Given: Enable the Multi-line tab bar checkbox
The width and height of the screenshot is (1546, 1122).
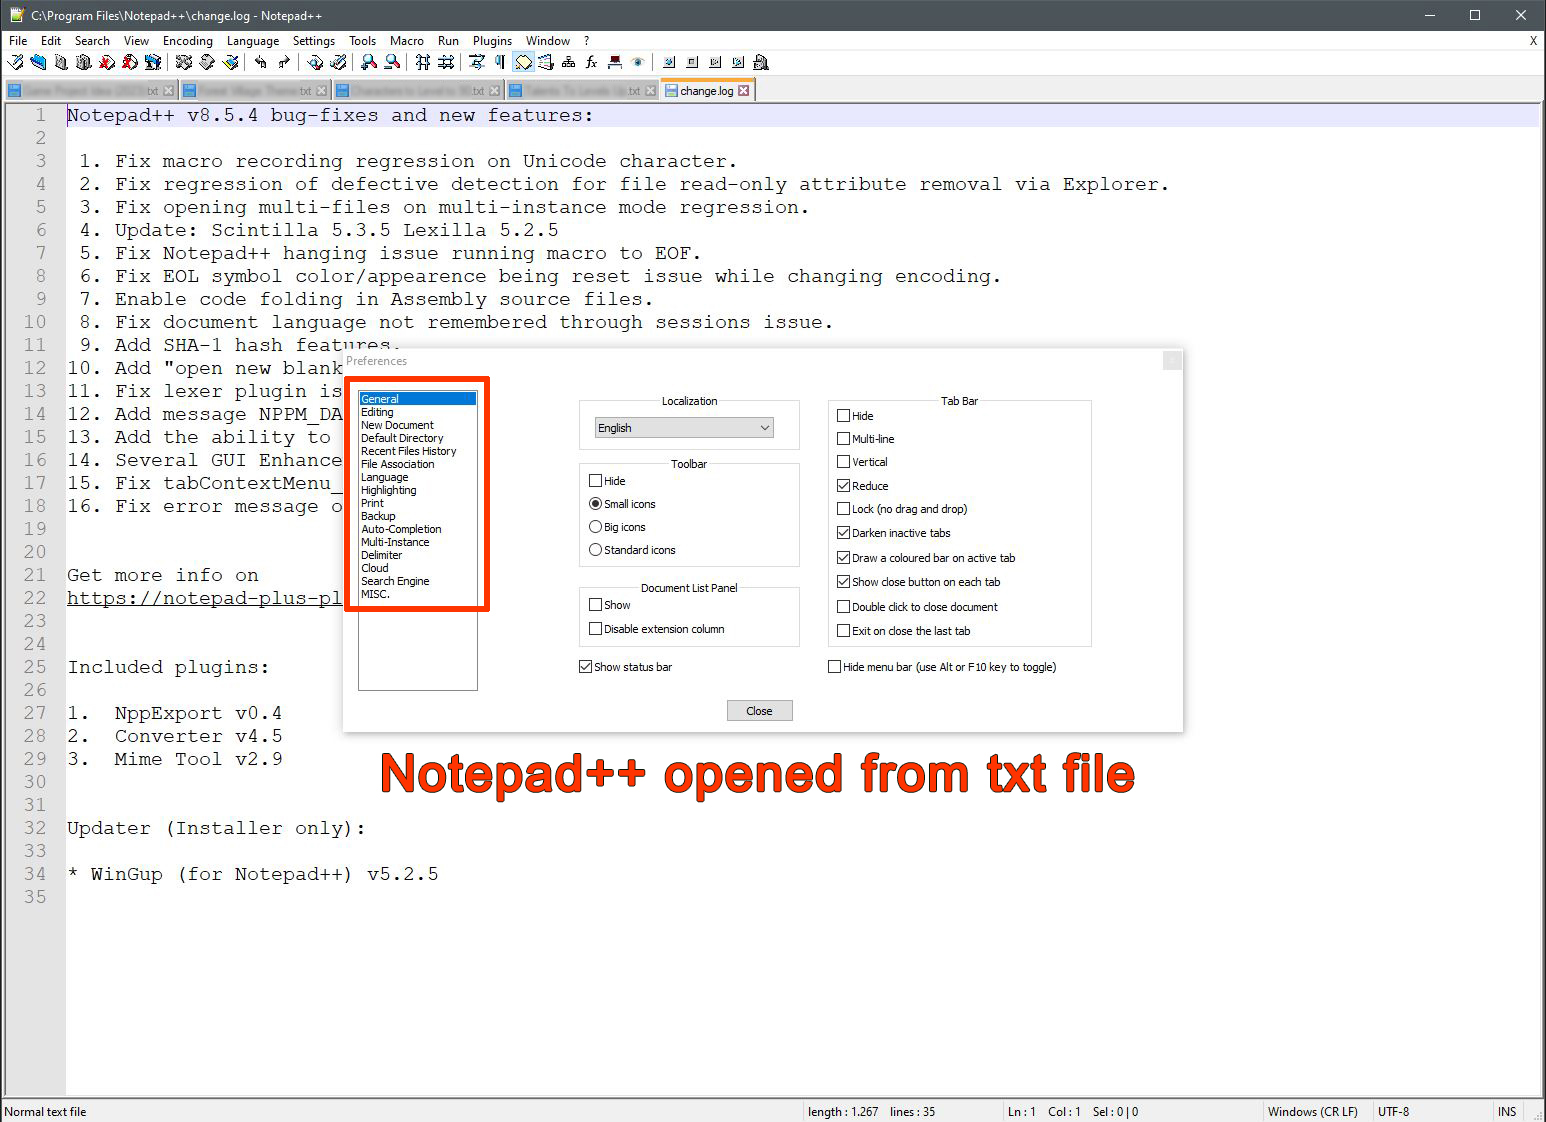Looking at the screenshot, I should [844, 438].
